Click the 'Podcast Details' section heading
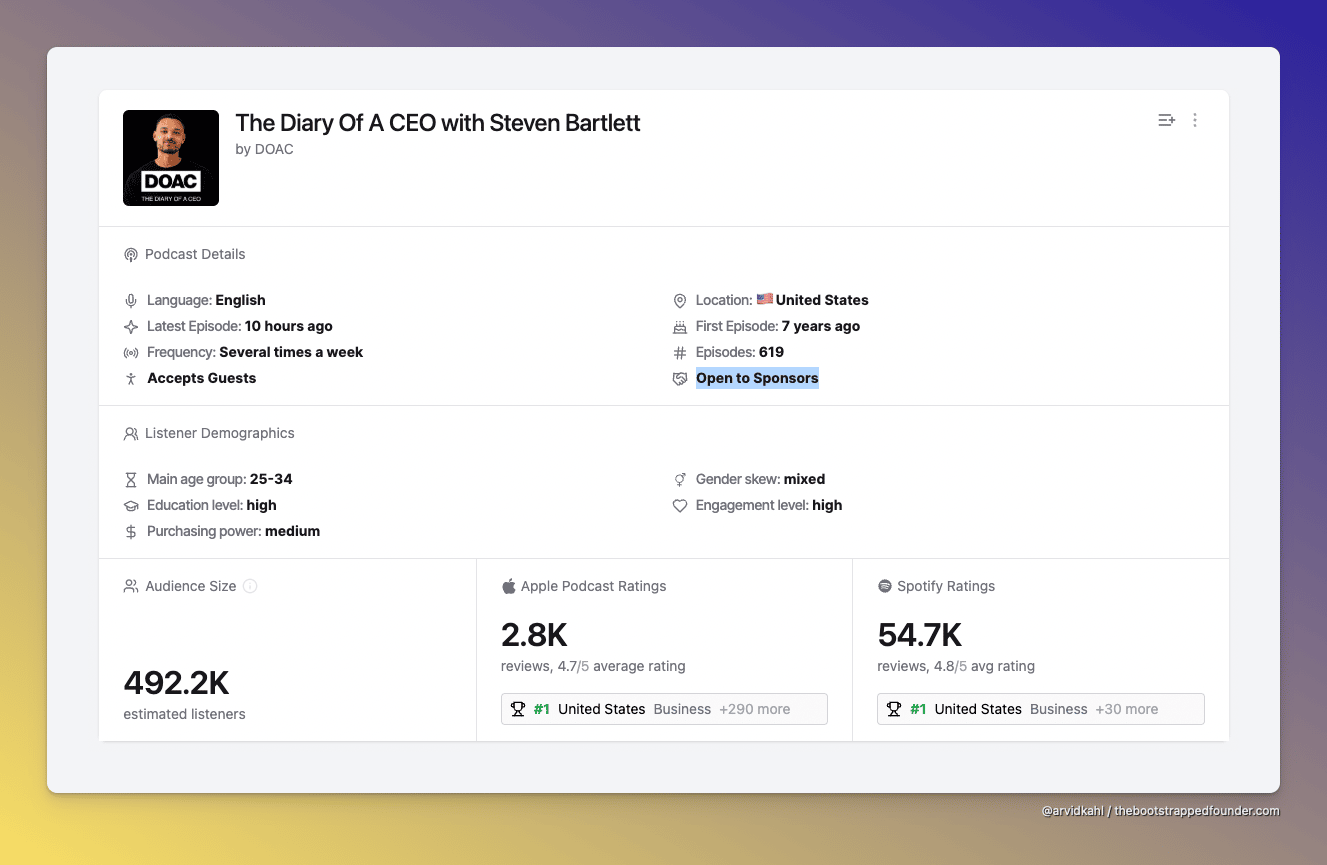This screenshot has width=1327, height=865. coord(195,254)
